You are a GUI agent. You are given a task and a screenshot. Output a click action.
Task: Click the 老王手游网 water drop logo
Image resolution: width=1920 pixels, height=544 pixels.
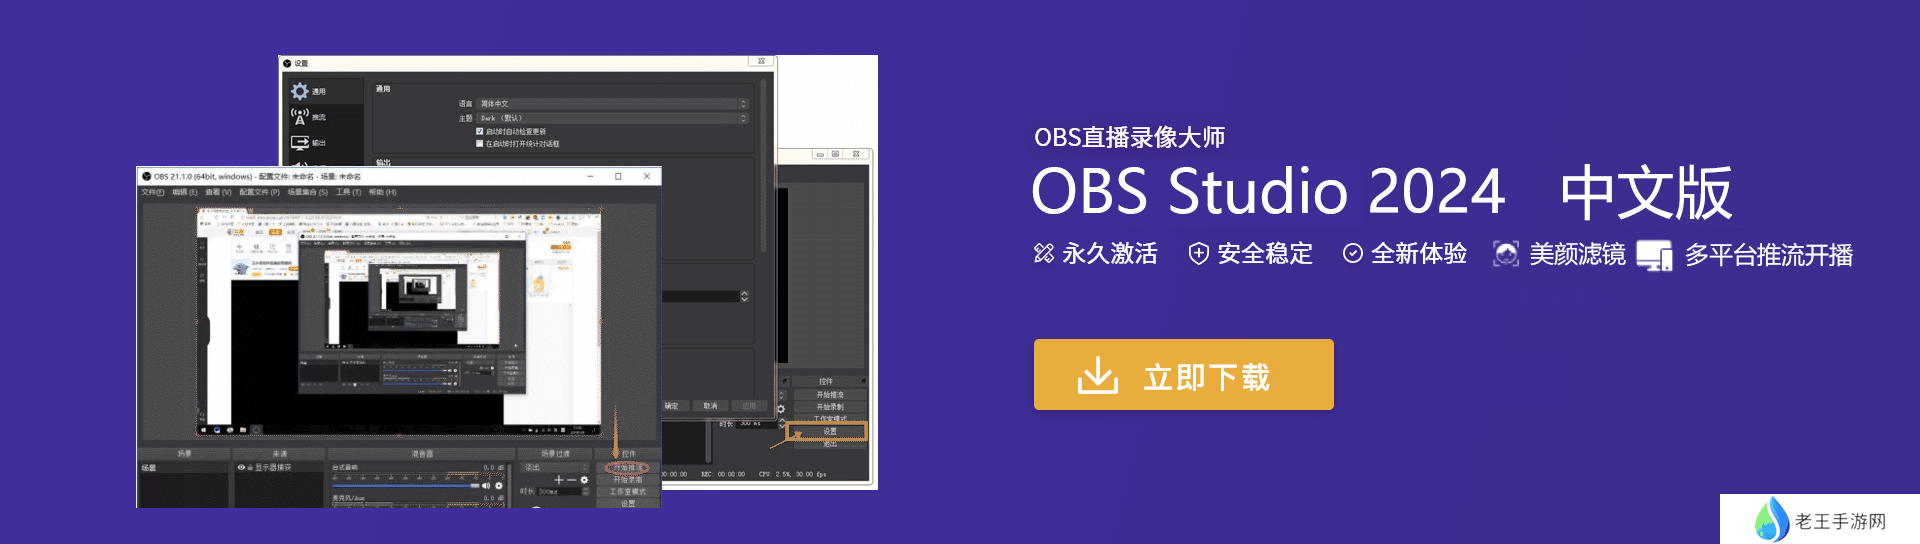point(1772,520)
